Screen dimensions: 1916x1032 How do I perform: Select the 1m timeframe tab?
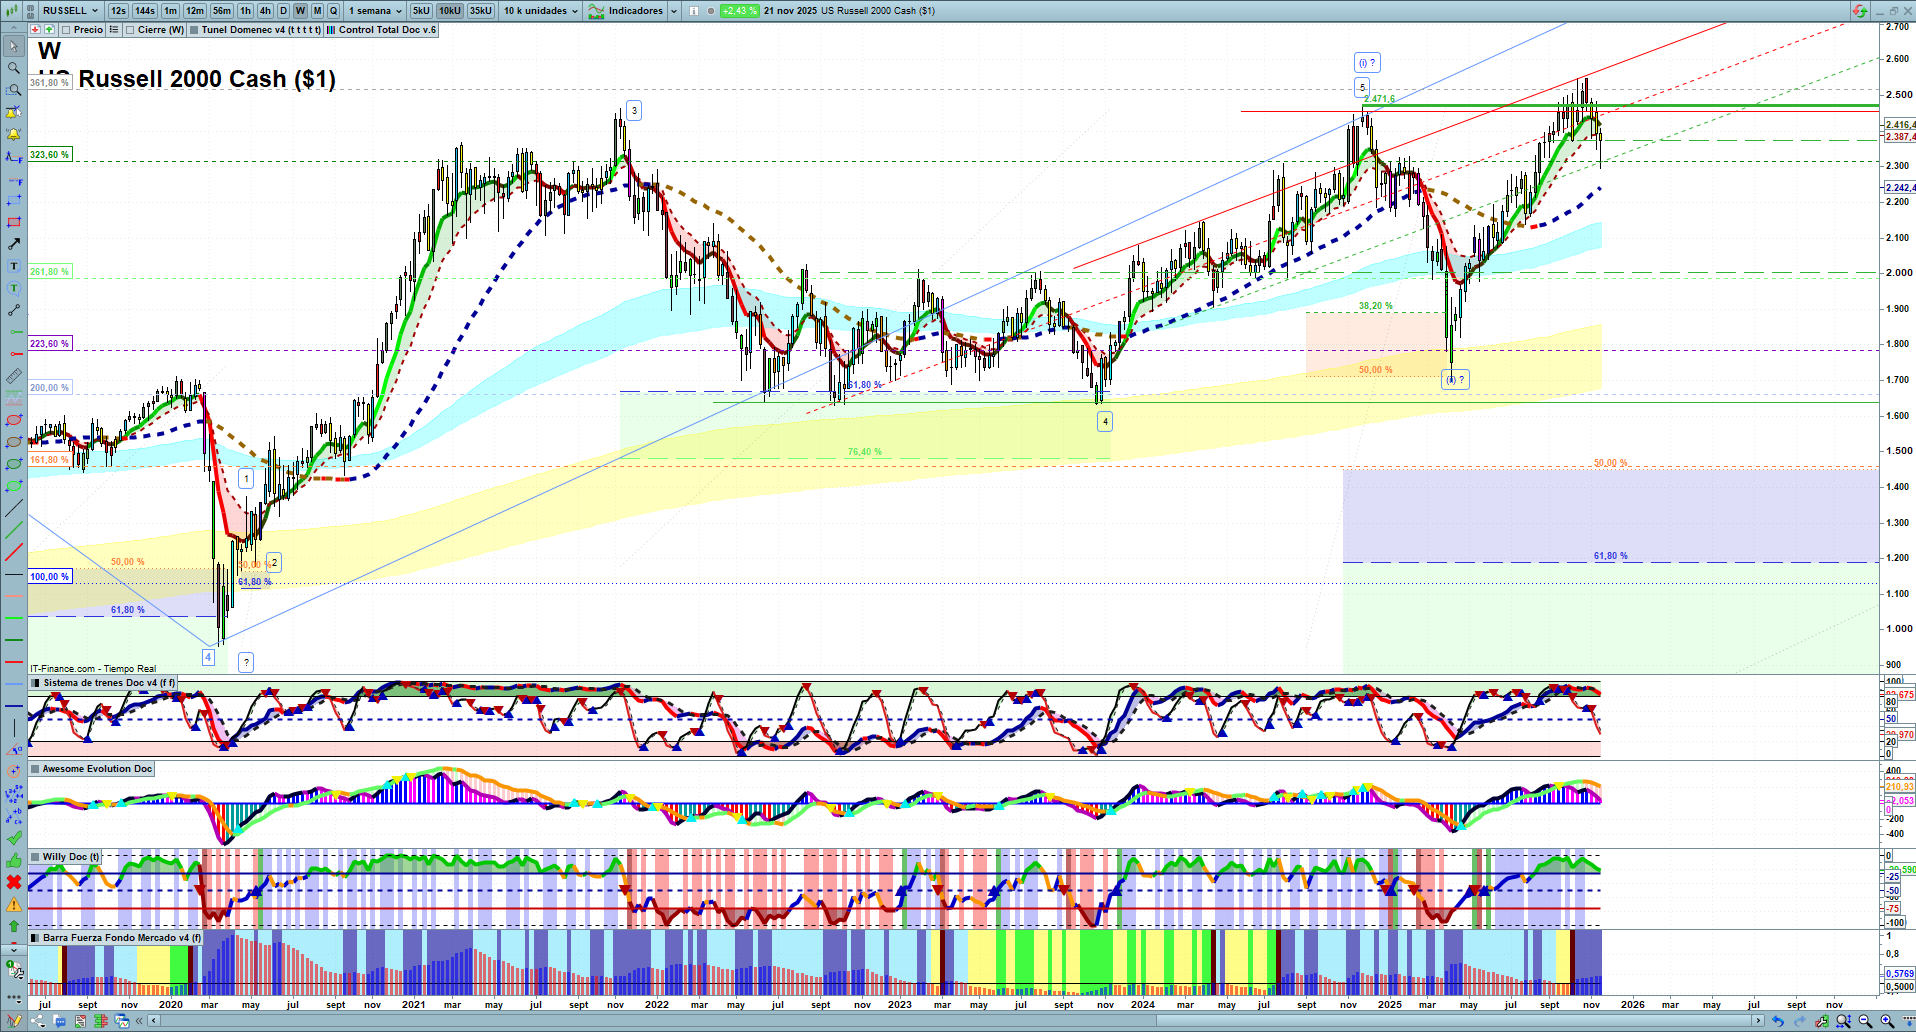coord(171,11)
